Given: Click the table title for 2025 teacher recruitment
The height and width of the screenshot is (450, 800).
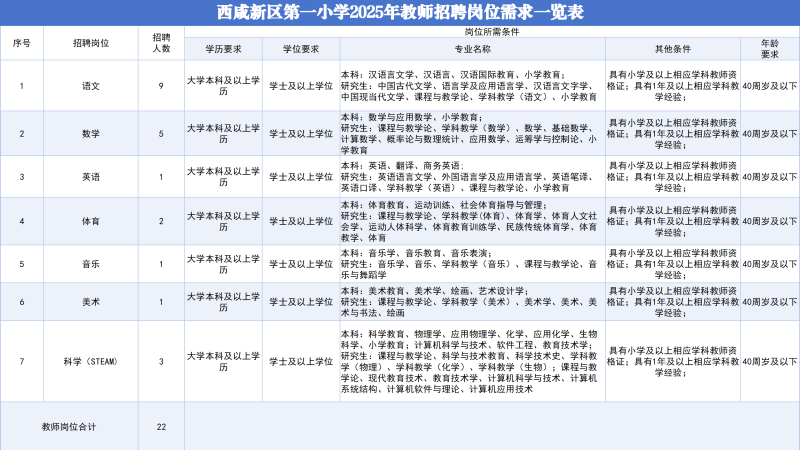Looking at the screenshot, I should 400,13.
